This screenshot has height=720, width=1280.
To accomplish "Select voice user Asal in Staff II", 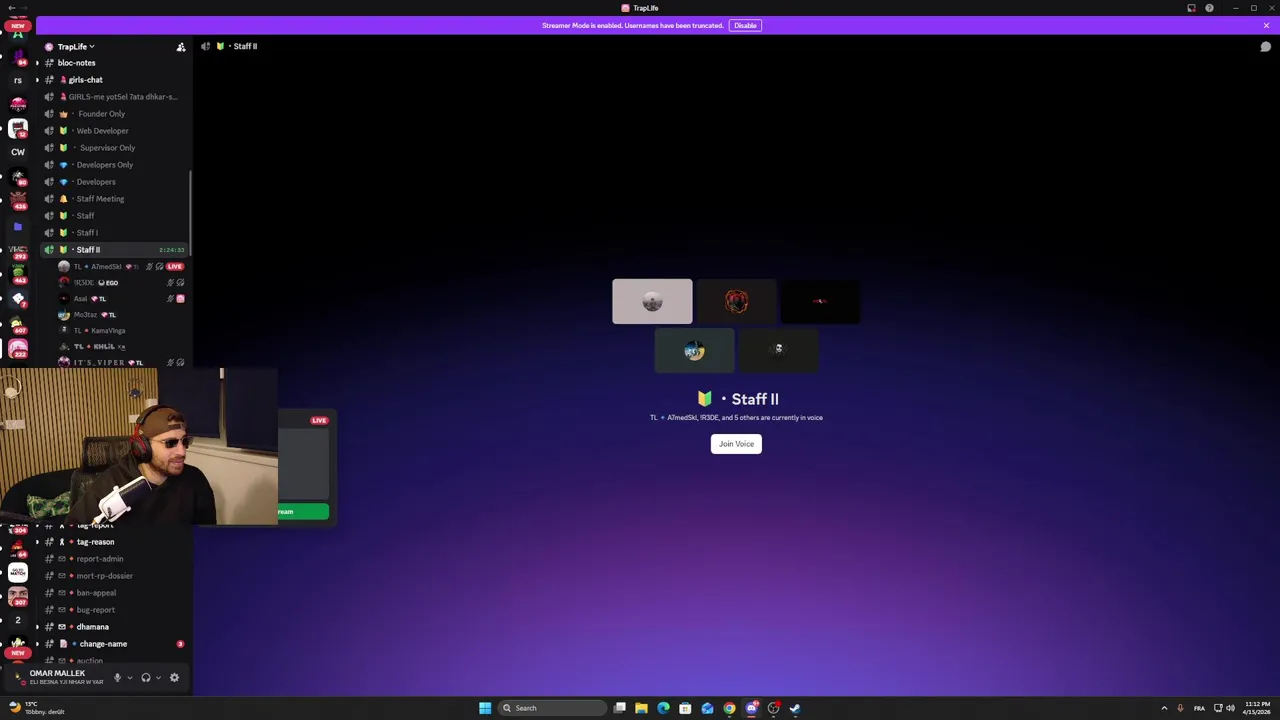I will click(x=120, y=299).
